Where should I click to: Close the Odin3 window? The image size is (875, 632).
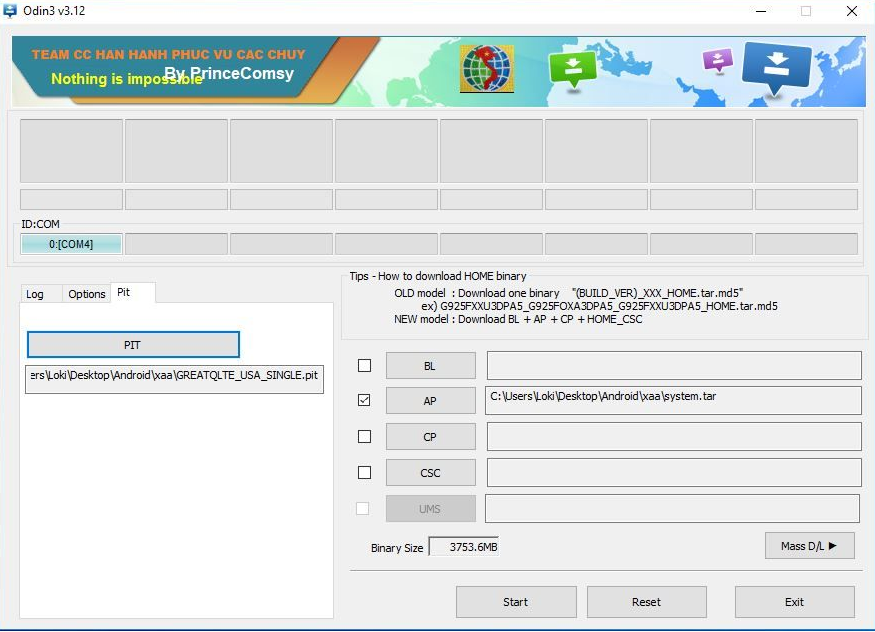click(852, 11)
